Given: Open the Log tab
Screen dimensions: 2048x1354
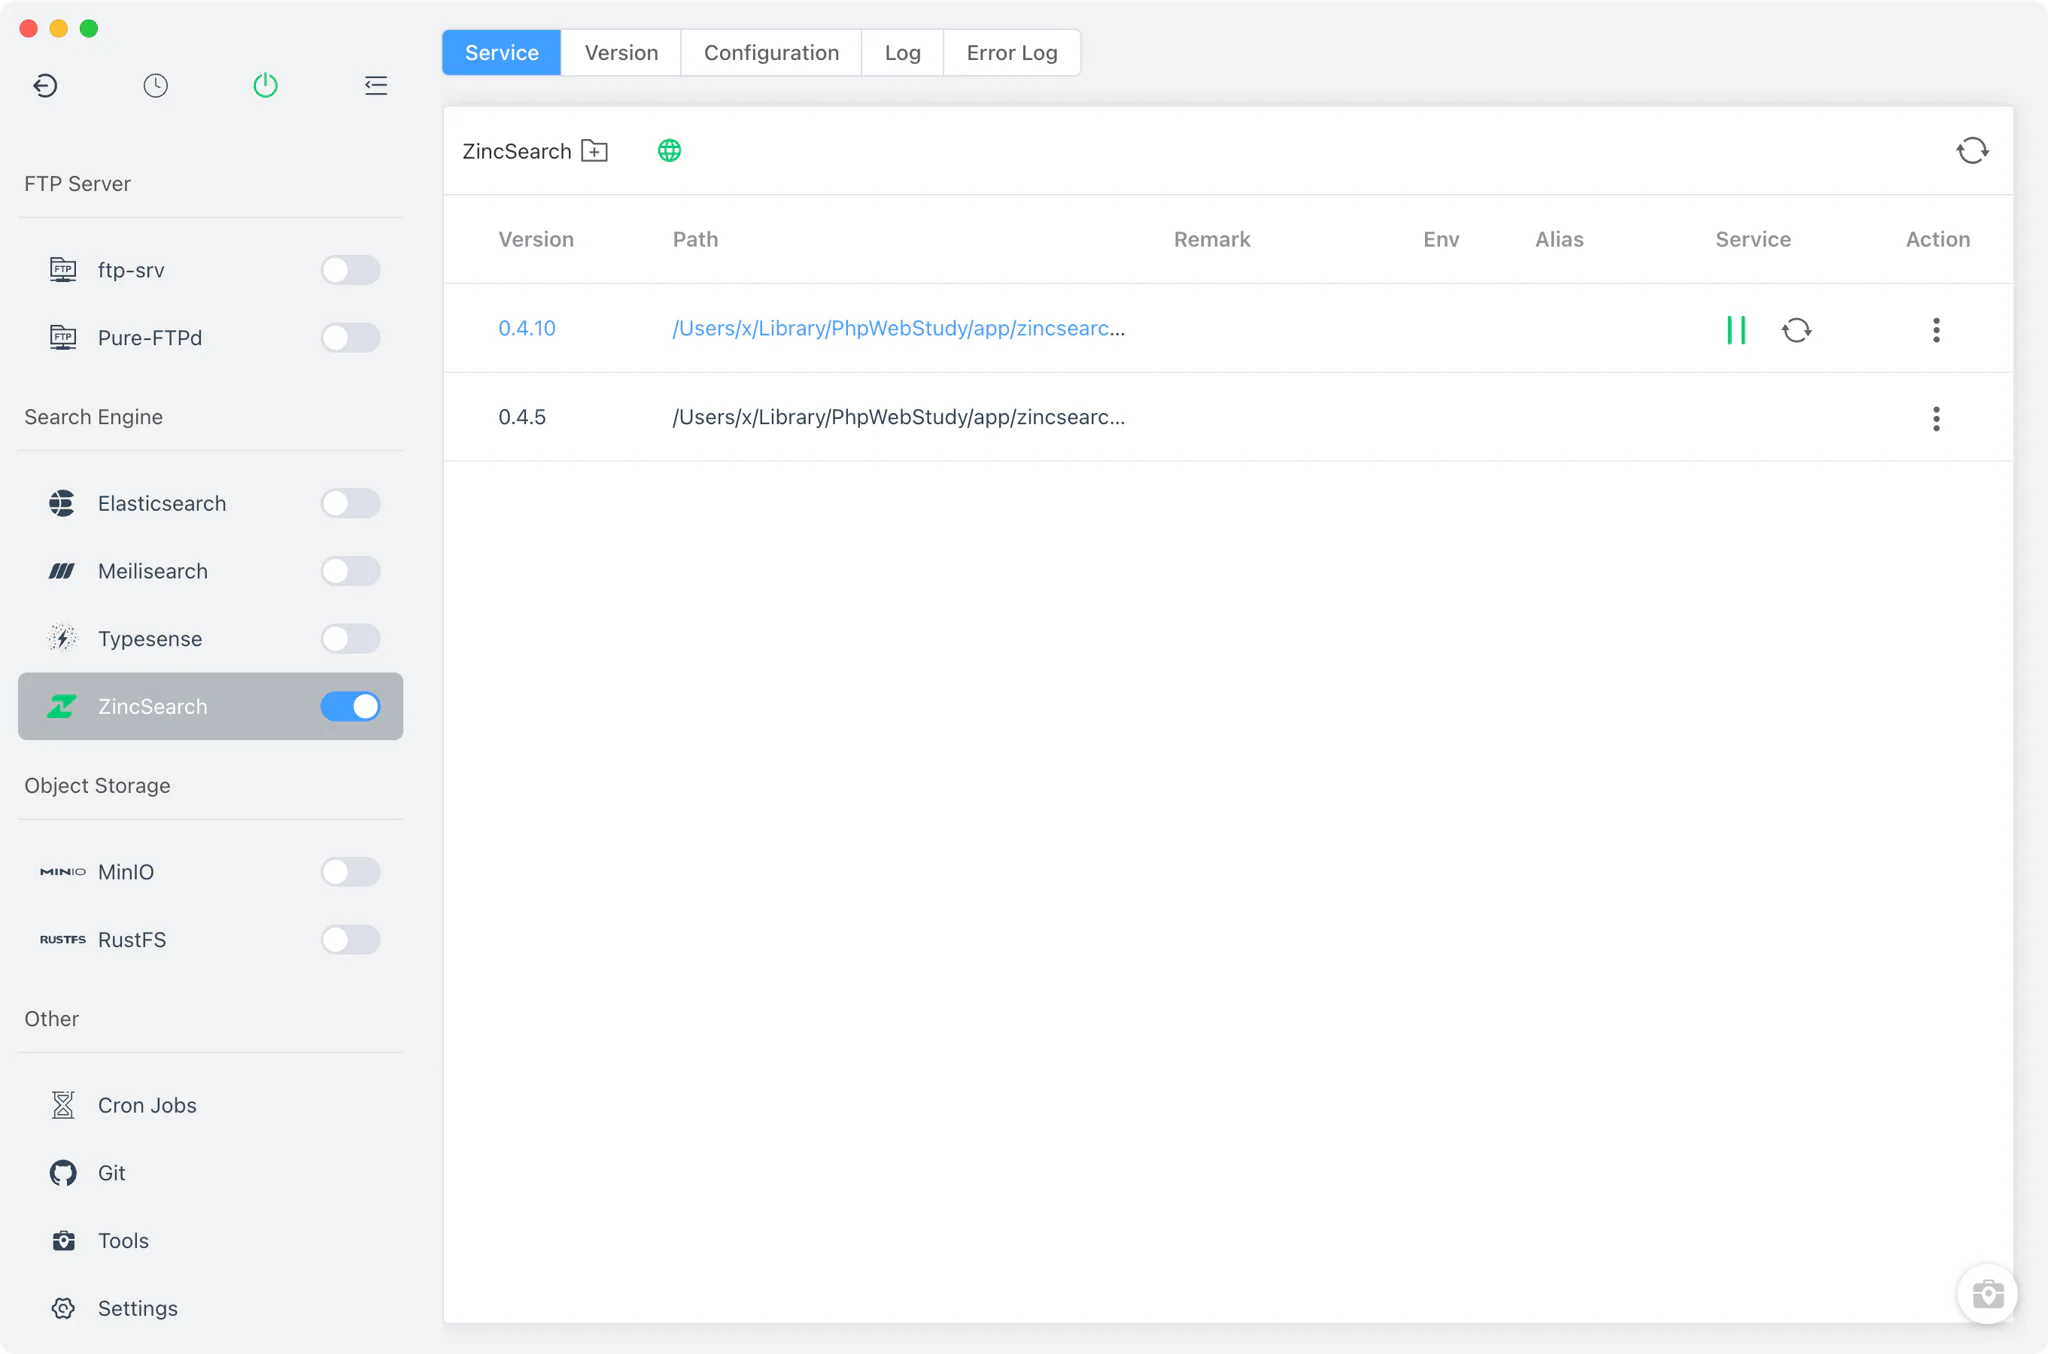Looking at the screenshot, I should pos(902,53).
